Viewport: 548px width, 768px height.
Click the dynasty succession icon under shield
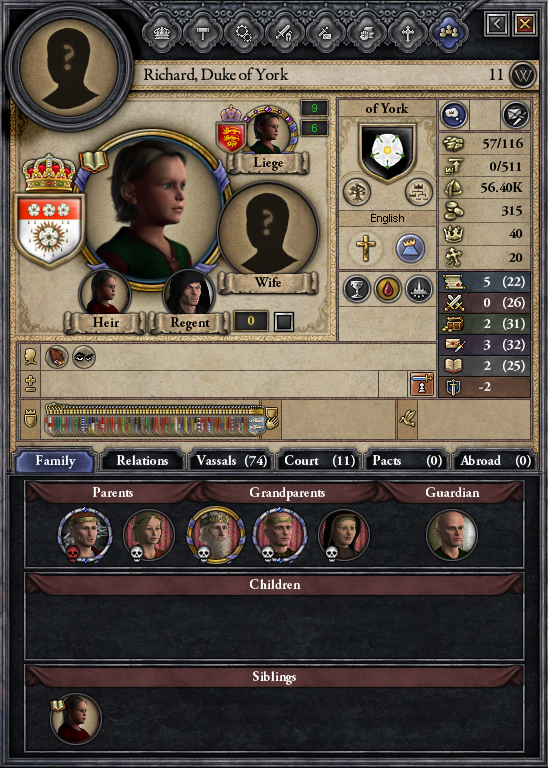419,192
